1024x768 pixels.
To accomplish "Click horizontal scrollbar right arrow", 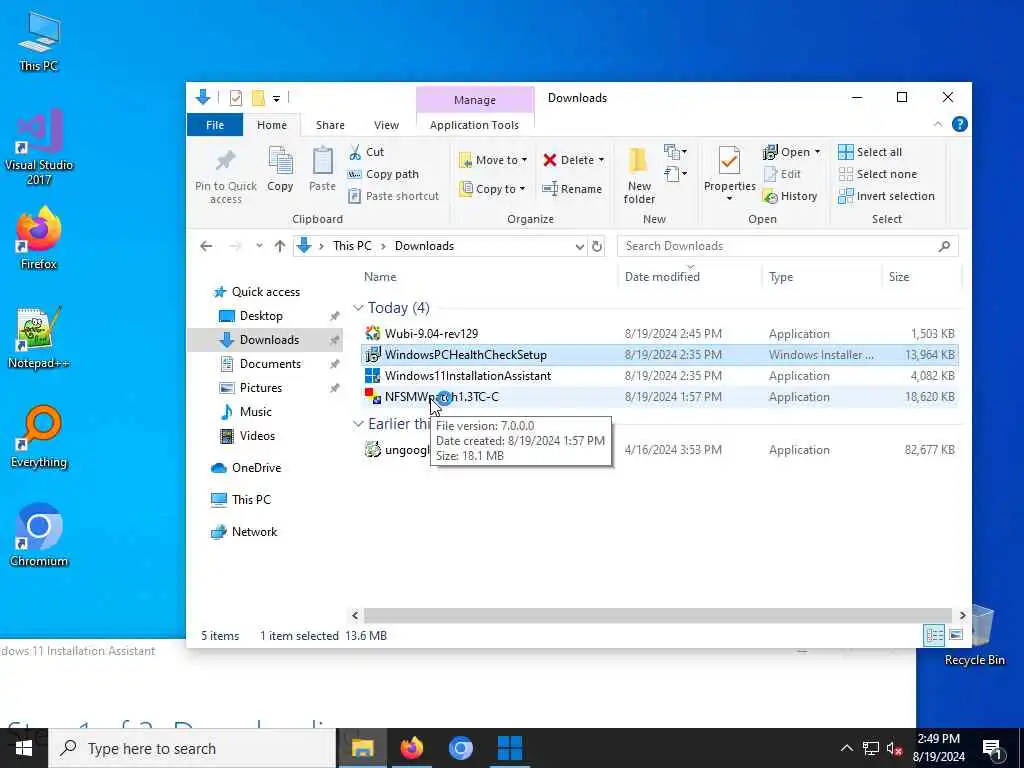I will click(962, 615).
